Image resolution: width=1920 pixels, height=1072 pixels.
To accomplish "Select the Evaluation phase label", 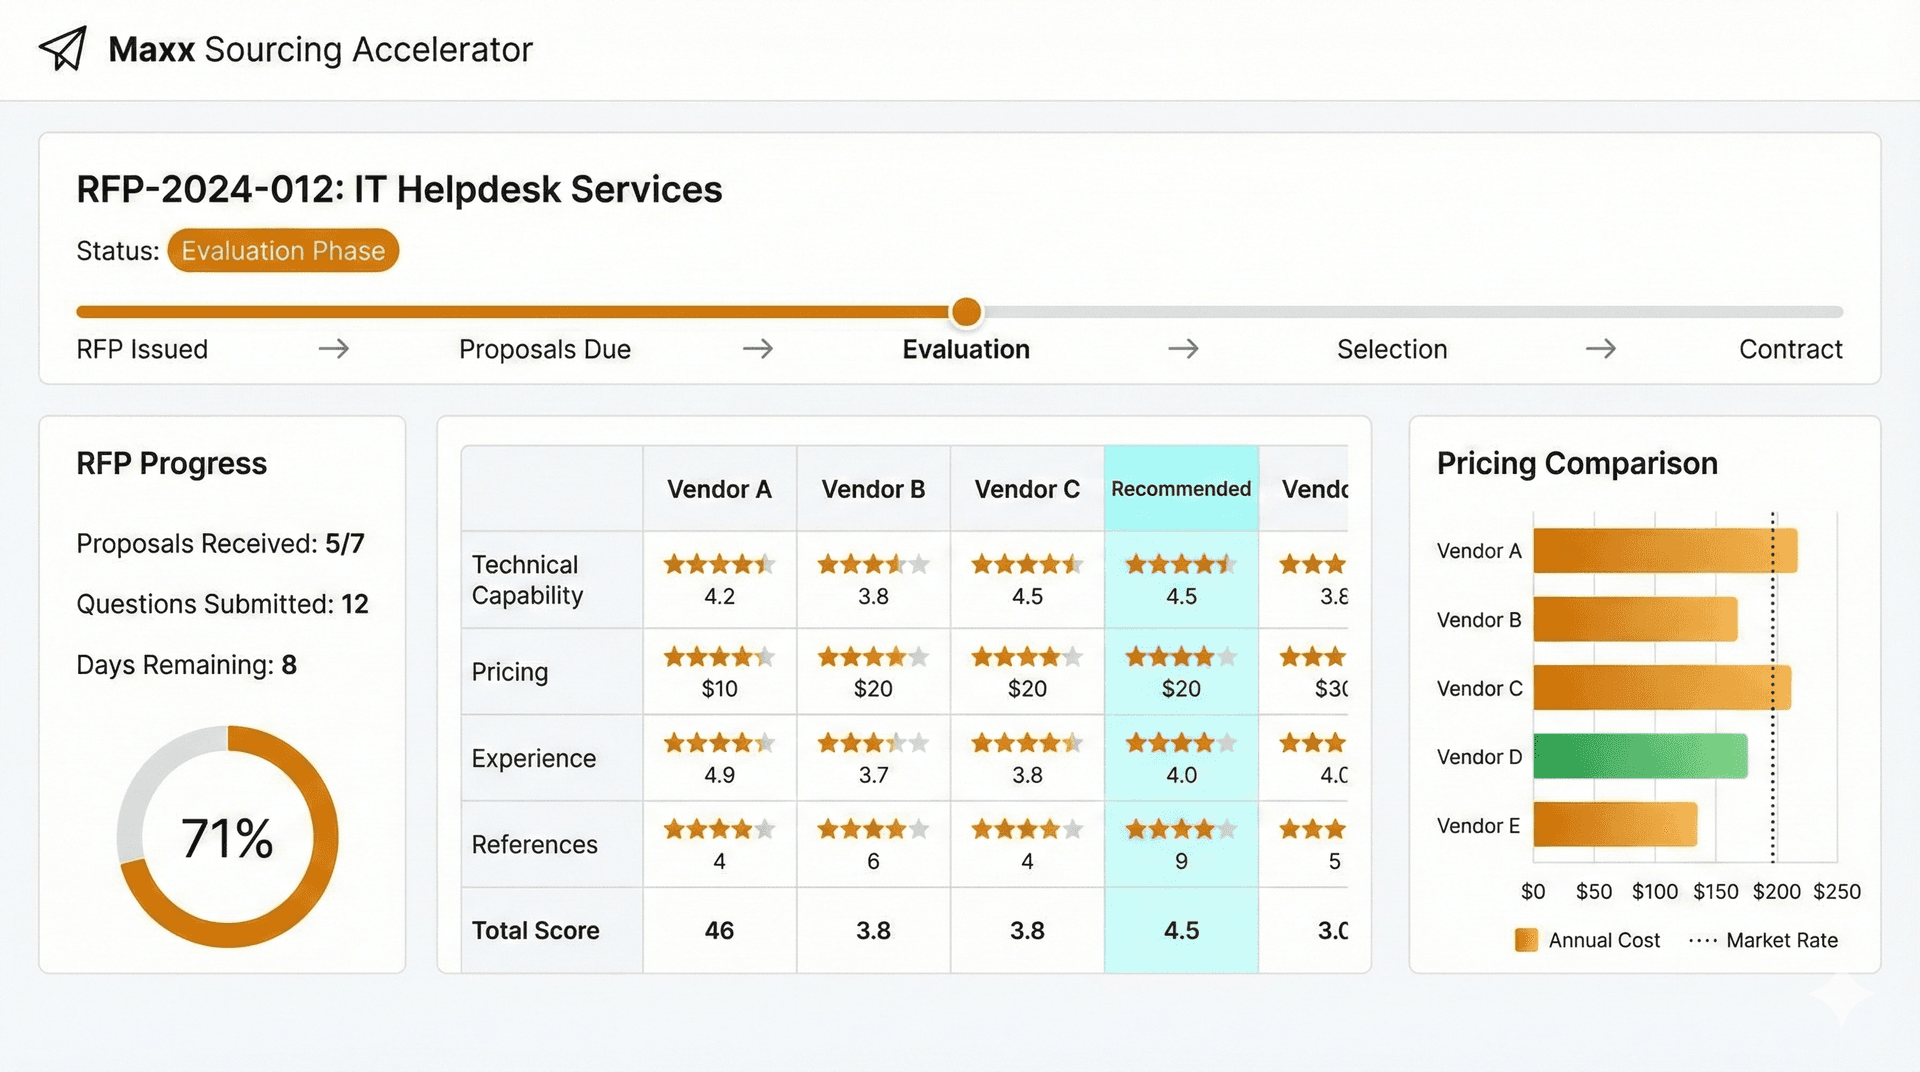I will pyautogui.click(x=965, y=349).
